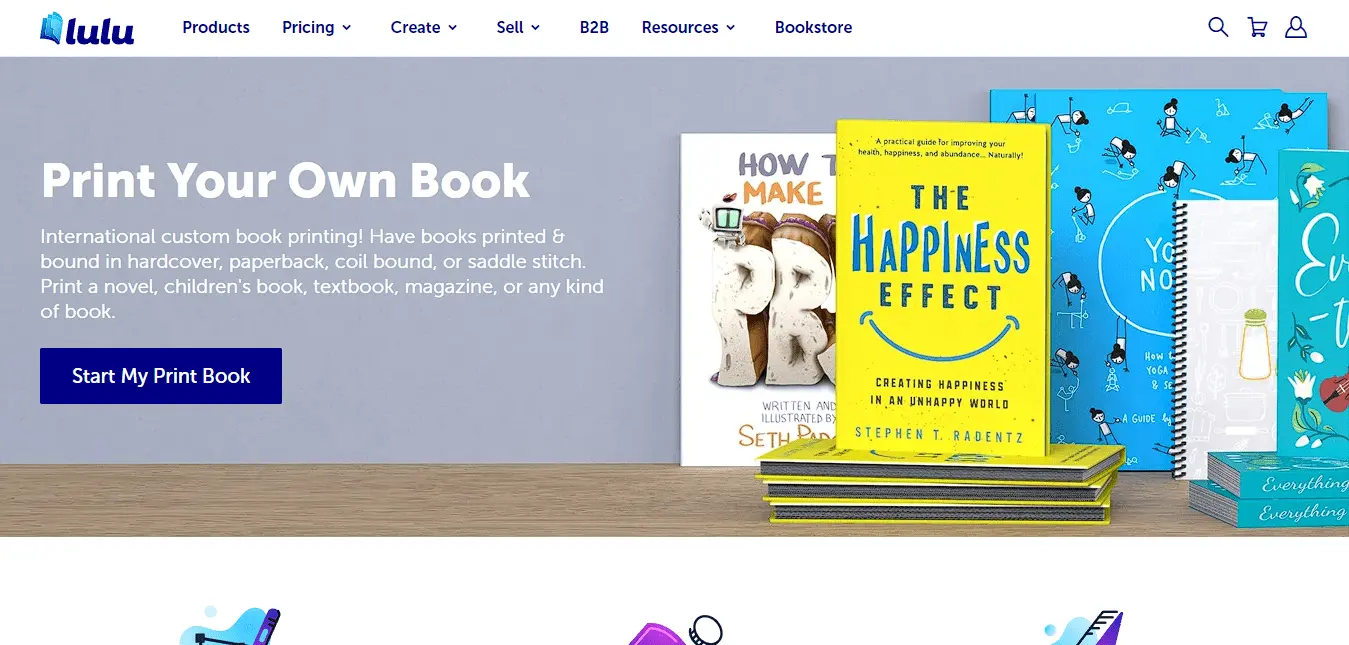
Task: Click the ruler illustration icon at bottom right
Action: click(x=1085, y=627)
